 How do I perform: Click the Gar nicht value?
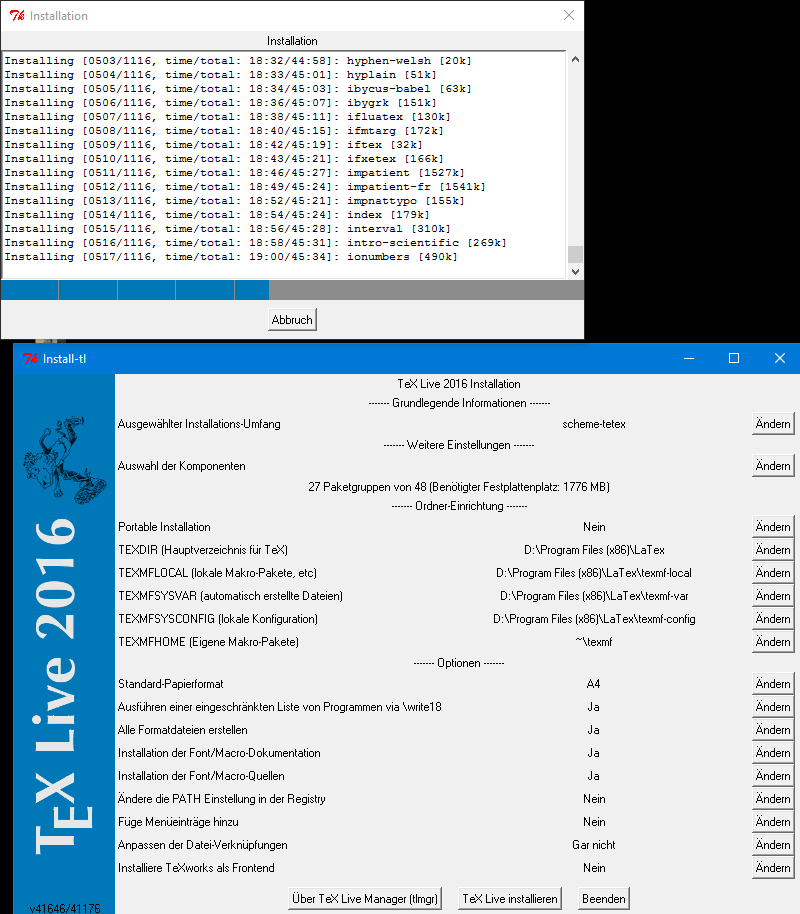[x=594, y=845]
